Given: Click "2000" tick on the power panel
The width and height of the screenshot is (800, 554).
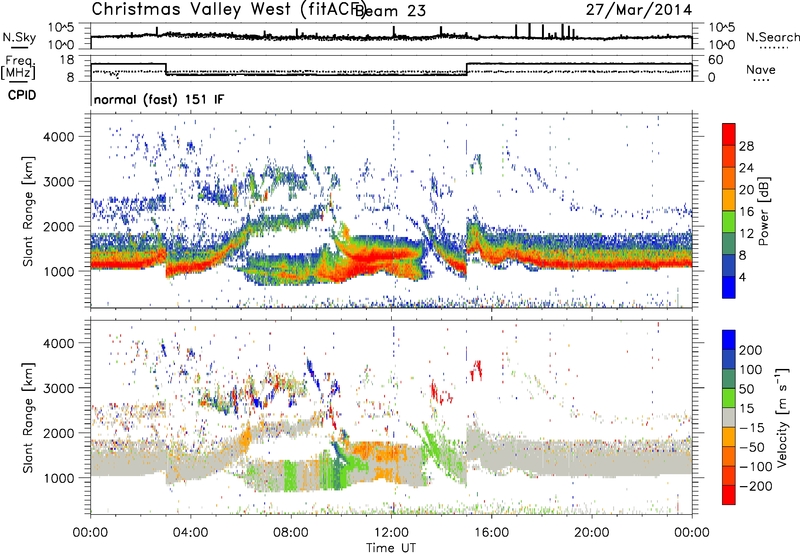Looking at the screenshot, I should tap(59, 226).
